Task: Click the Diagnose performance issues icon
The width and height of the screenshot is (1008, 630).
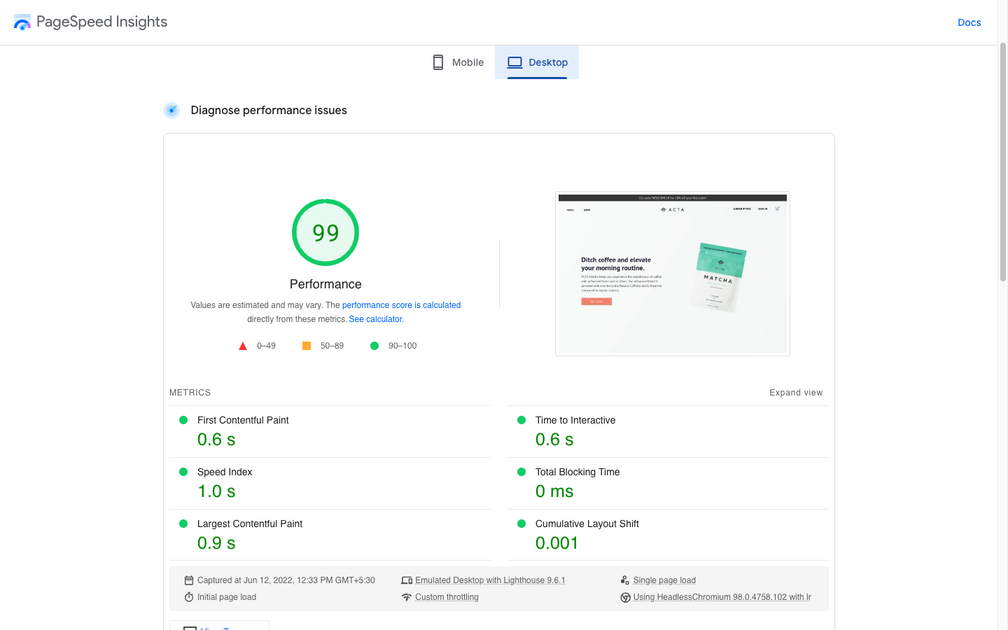Action: click(x=172, y=111)
